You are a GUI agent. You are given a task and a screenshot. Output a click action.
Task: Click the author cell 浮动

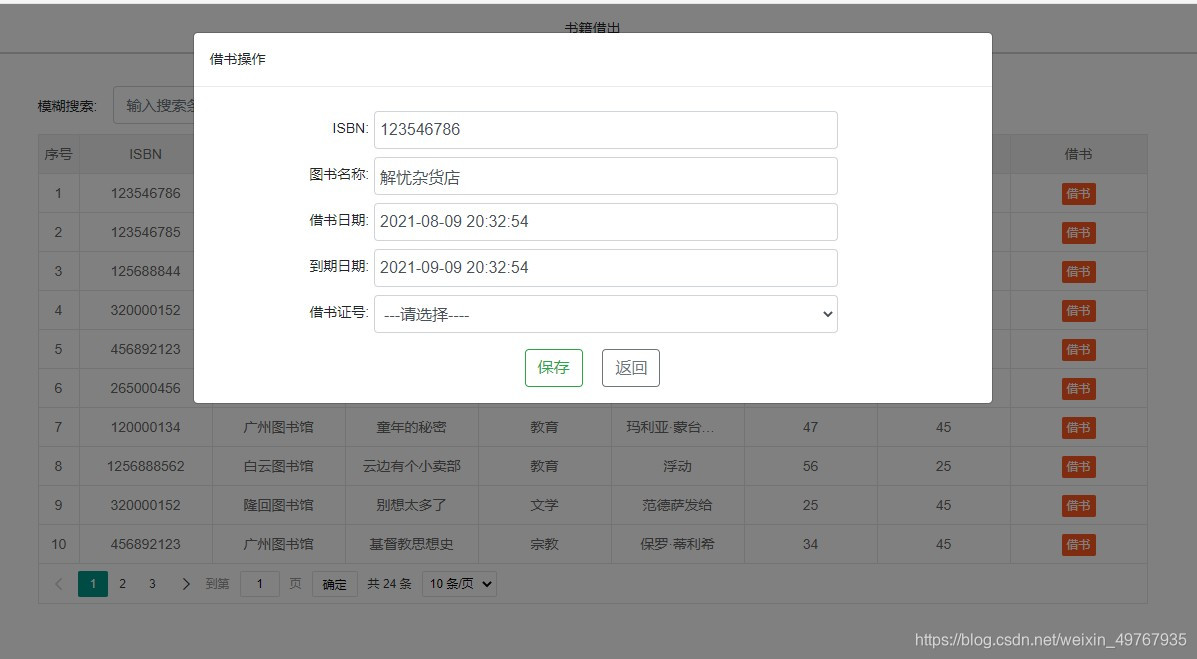pyautogui.click(x=677, y=467)
